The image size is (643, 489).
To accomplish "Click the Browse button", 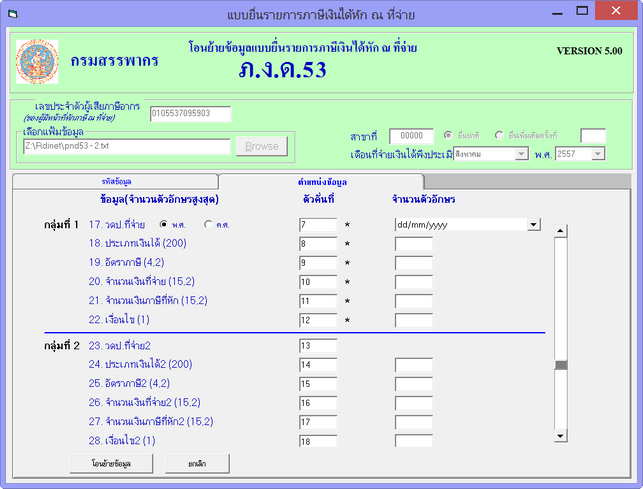I will [262, 146].
